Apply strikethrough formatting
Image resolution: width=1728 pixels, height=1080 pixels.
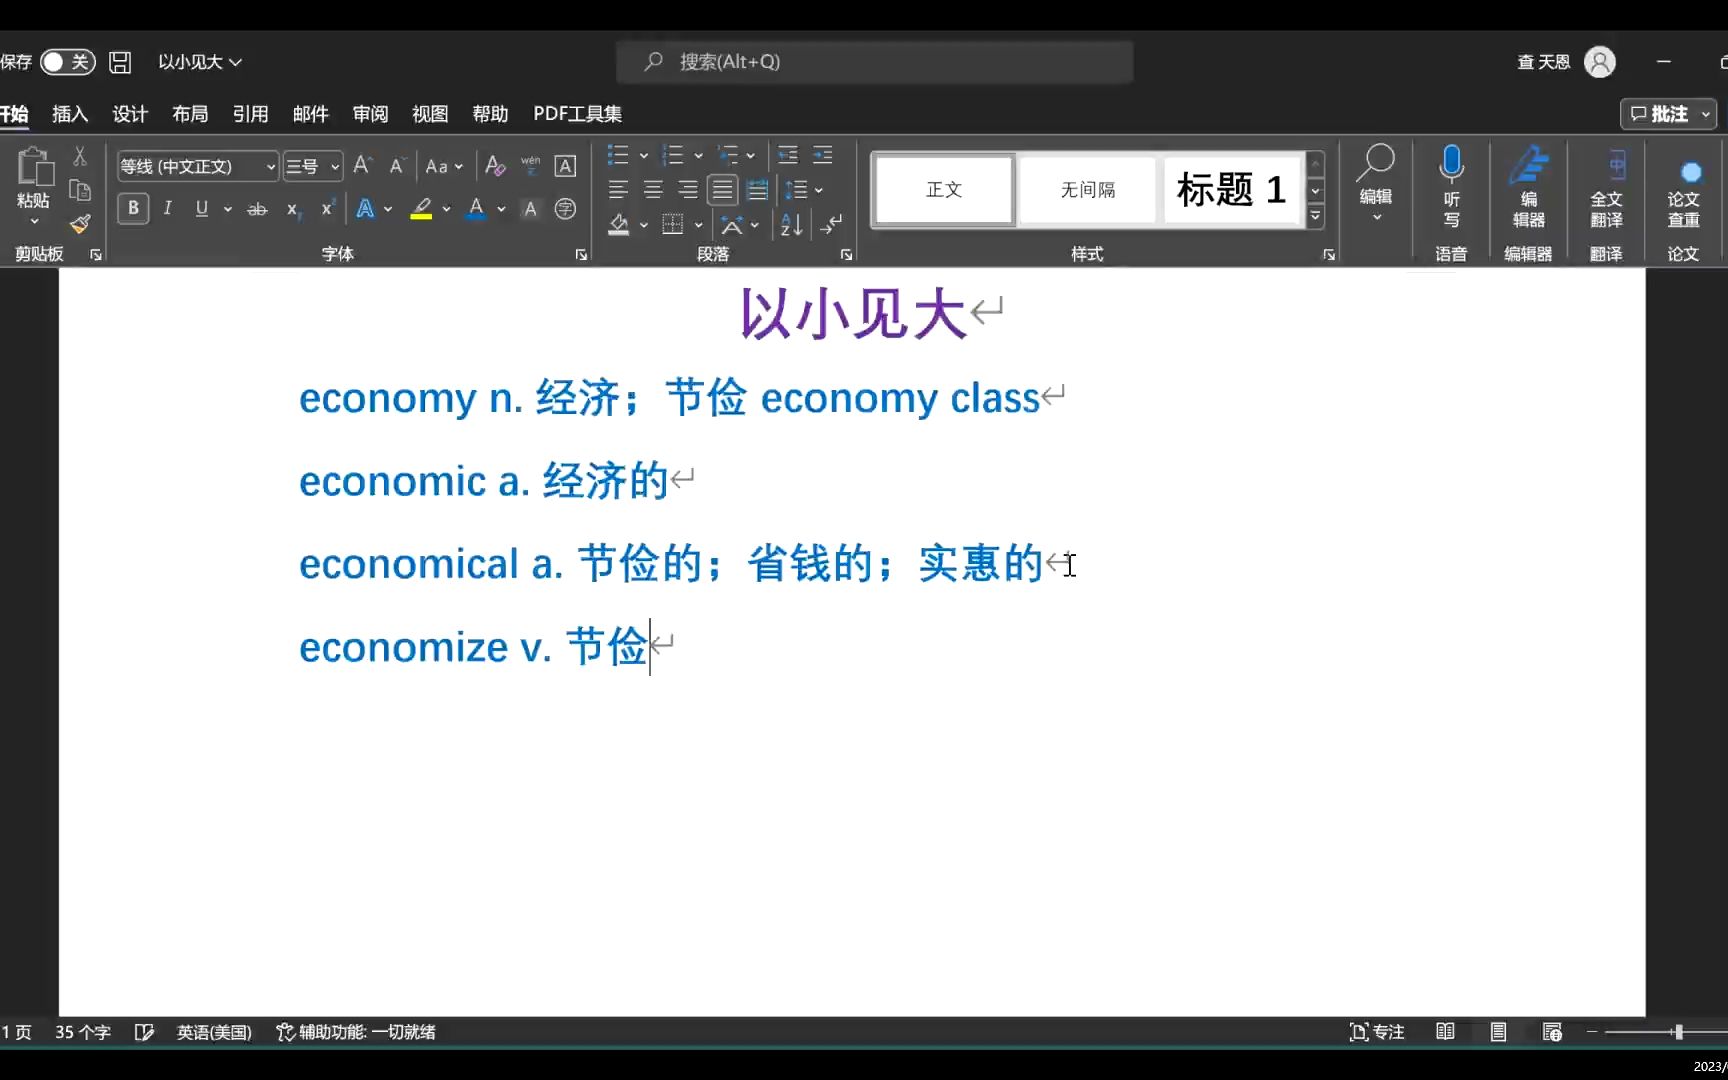[x=257, y=209]
